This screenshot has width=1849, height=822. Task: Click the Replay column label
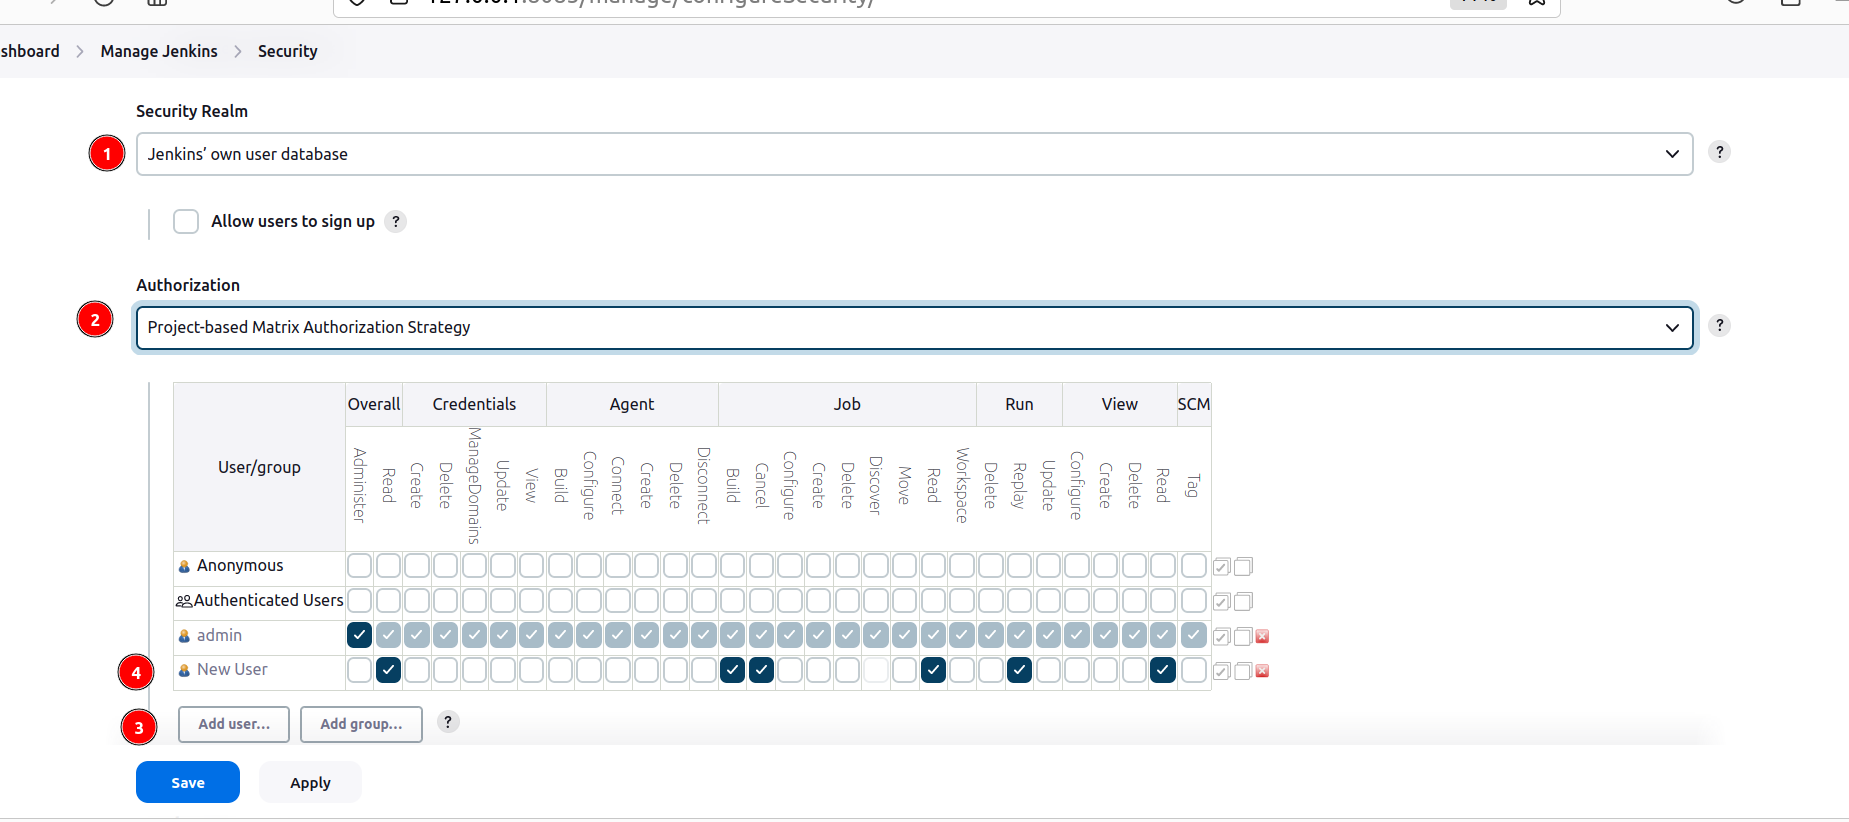click(1019, 486)
